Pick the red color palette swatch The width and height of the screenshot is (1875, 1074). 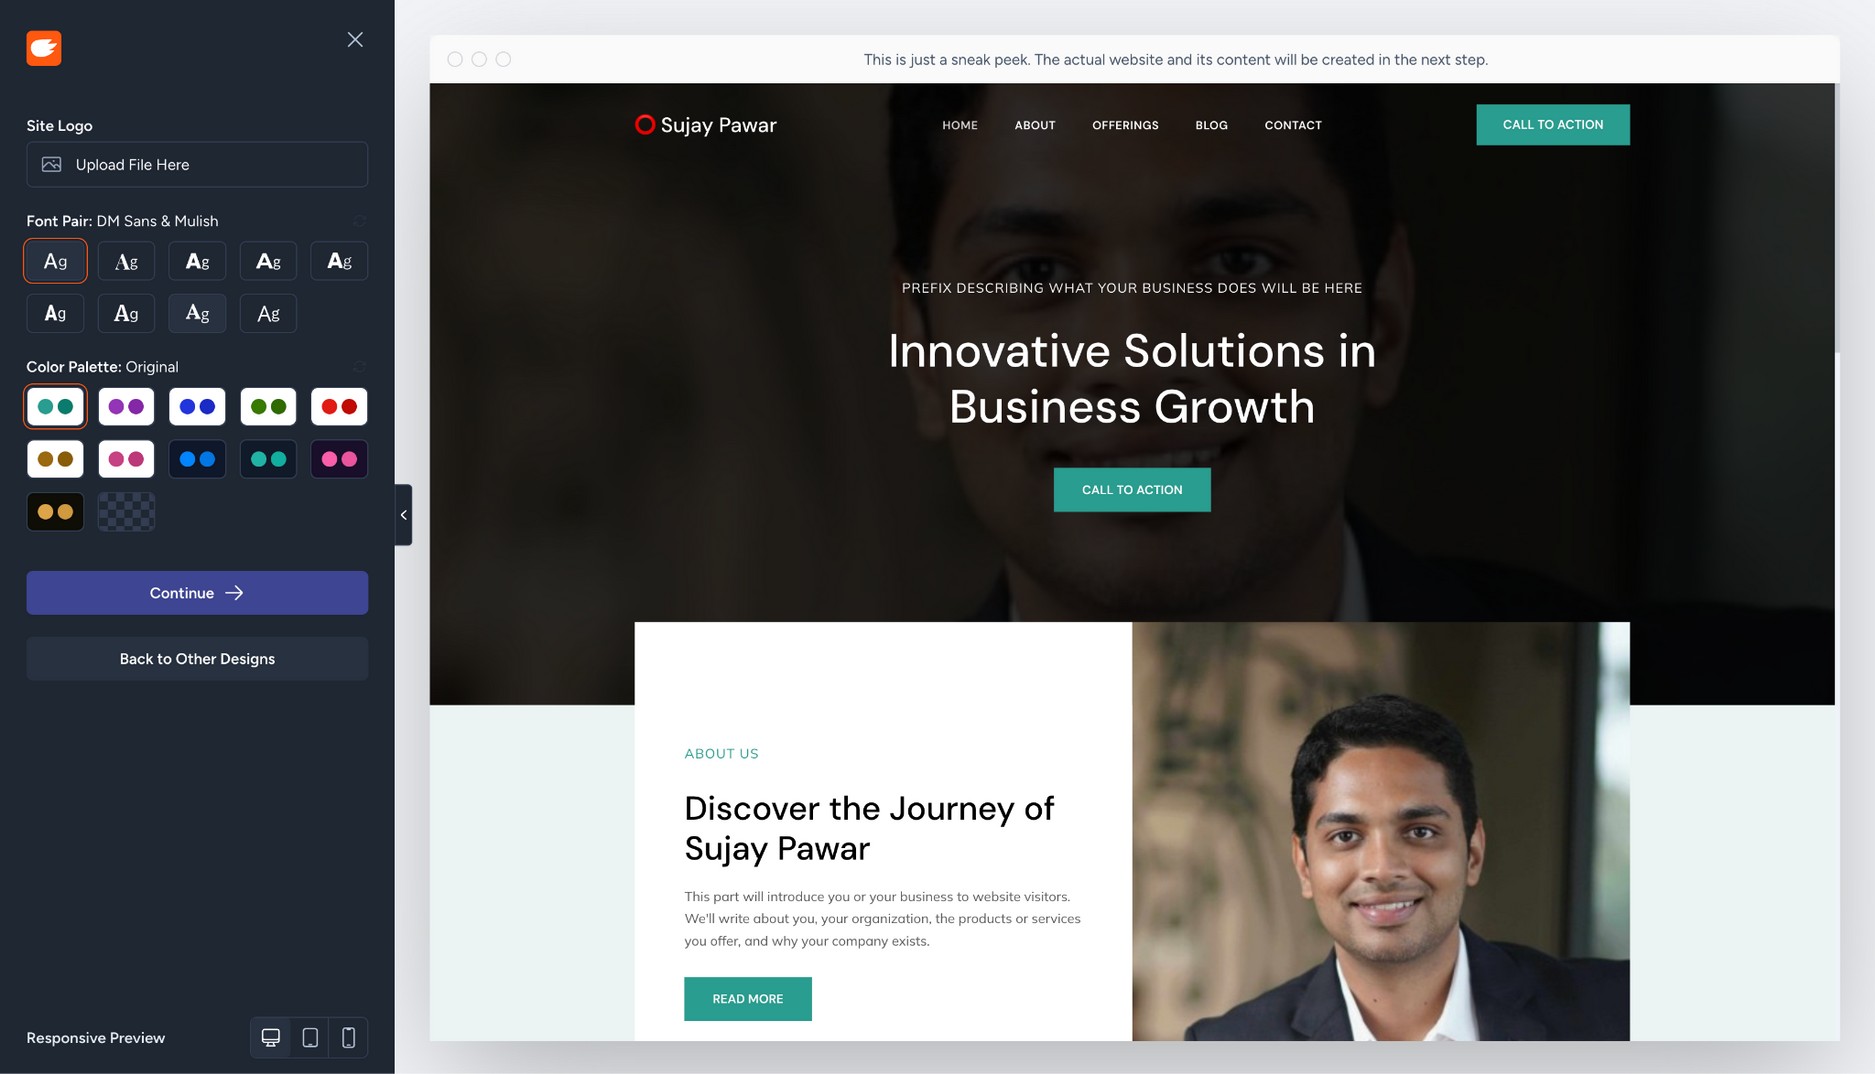339,407
